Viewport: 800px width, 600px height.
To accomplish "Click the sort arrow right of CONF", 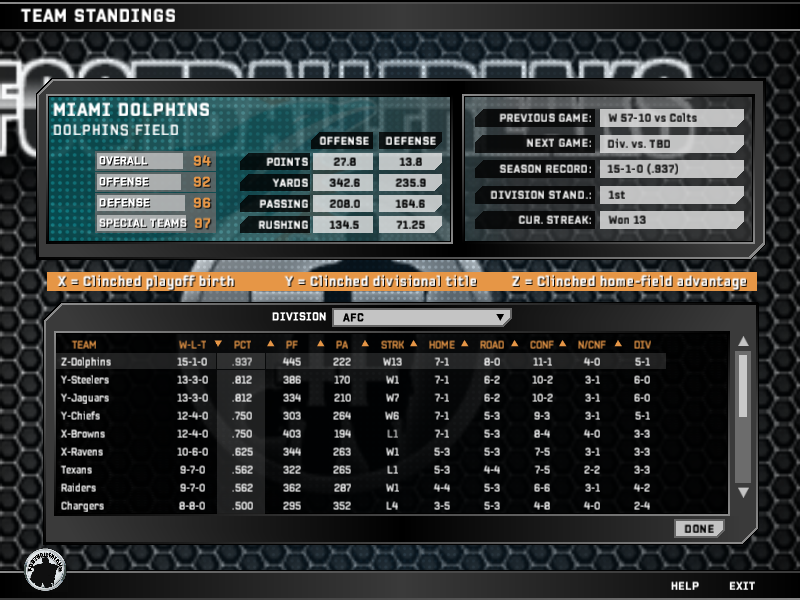I will (563, 343).
